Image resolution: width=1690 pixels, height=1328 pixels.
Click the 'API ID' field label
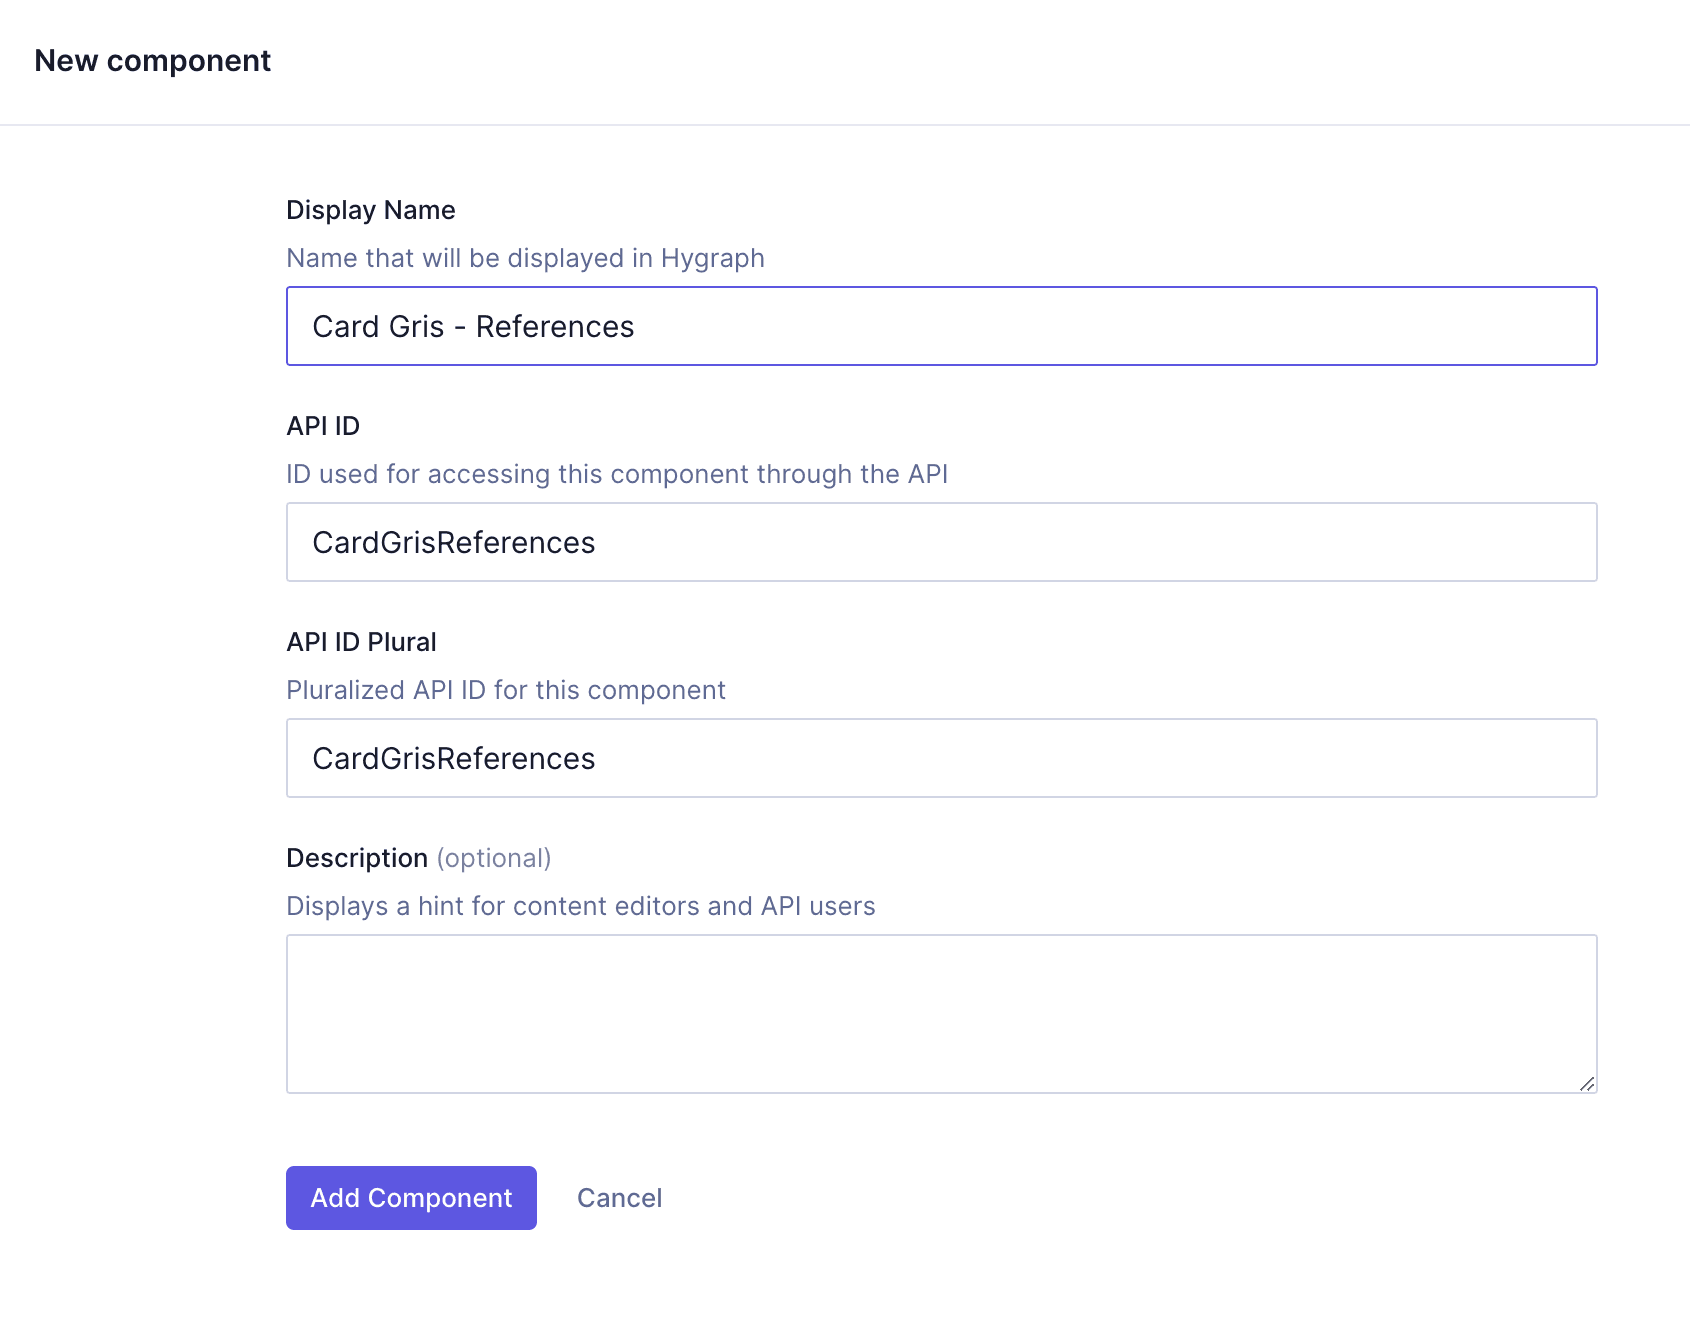[323, 426]
